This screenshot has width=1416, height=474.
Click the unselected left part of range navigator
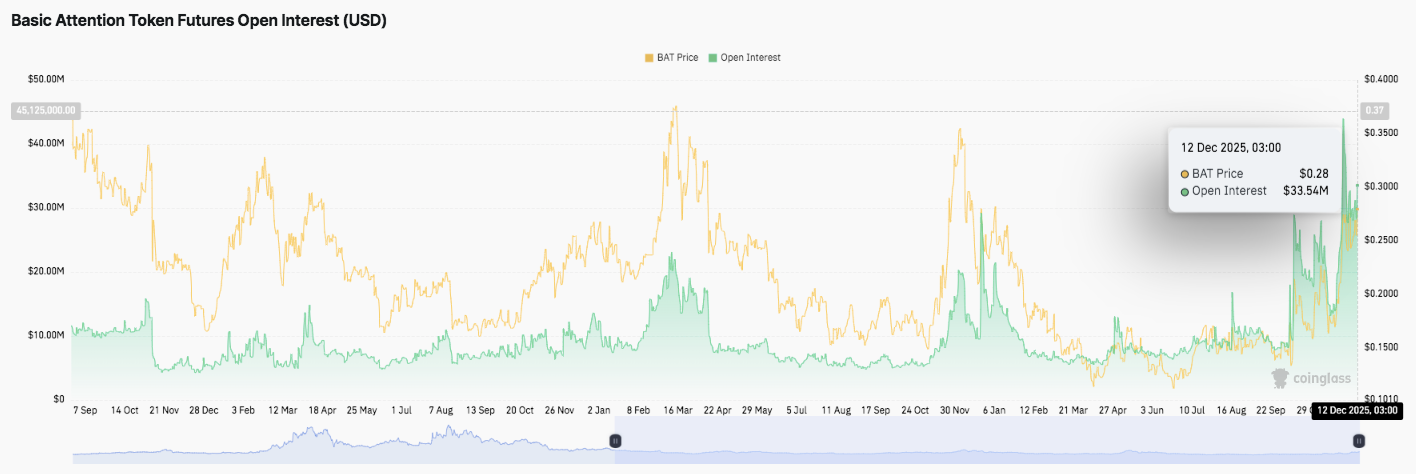[340, 443]
